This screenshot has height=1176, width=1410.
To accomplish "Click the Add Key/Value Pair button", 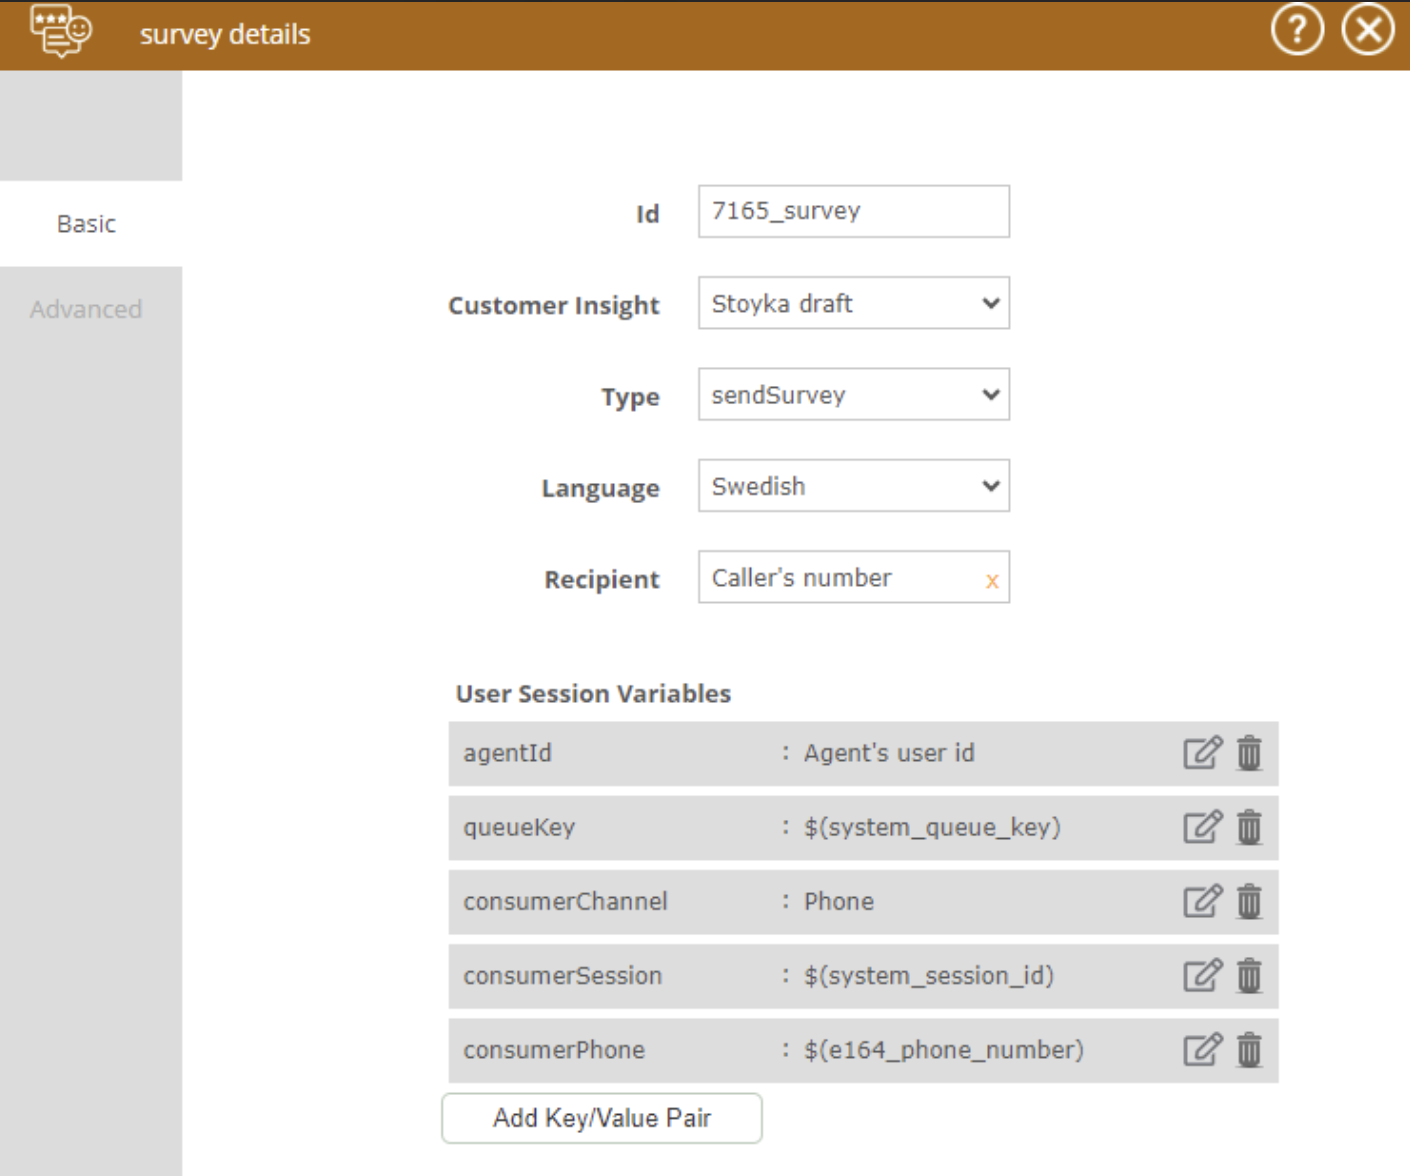I will pos(601,1118).
